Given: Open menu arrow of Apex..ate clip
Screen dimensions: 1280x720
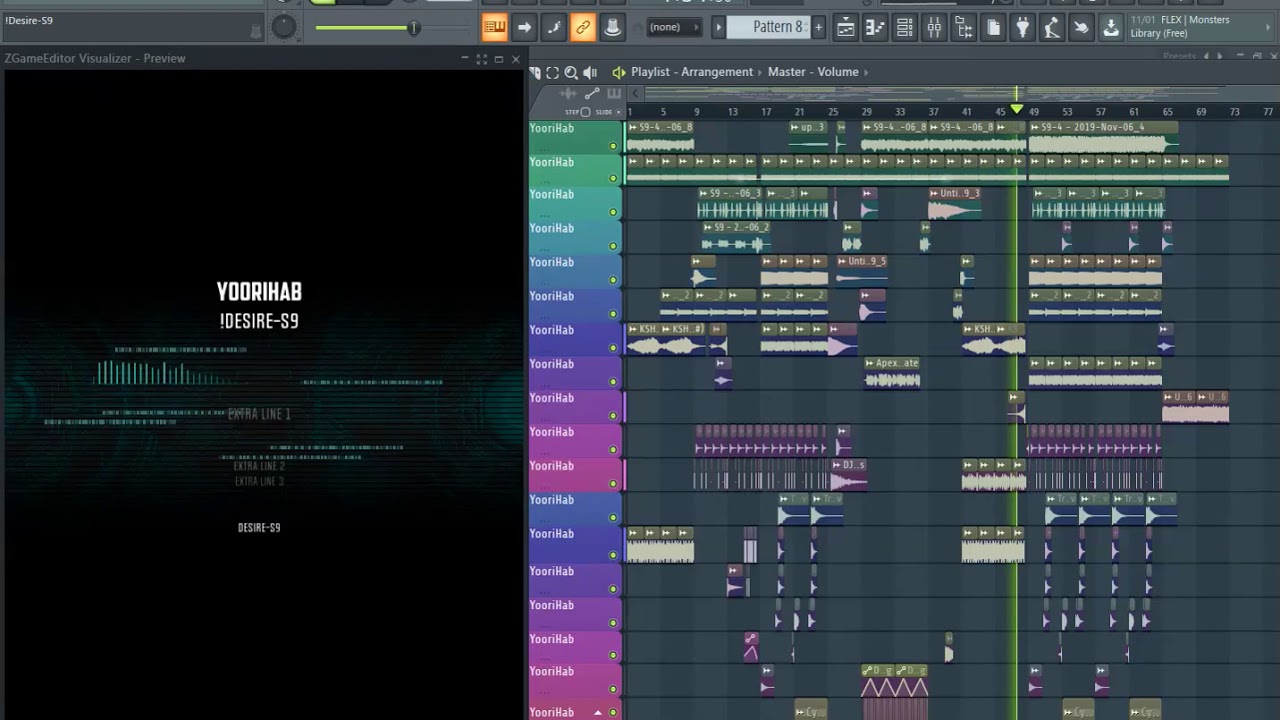Looking at the screenshot, I should pos(869,363).
